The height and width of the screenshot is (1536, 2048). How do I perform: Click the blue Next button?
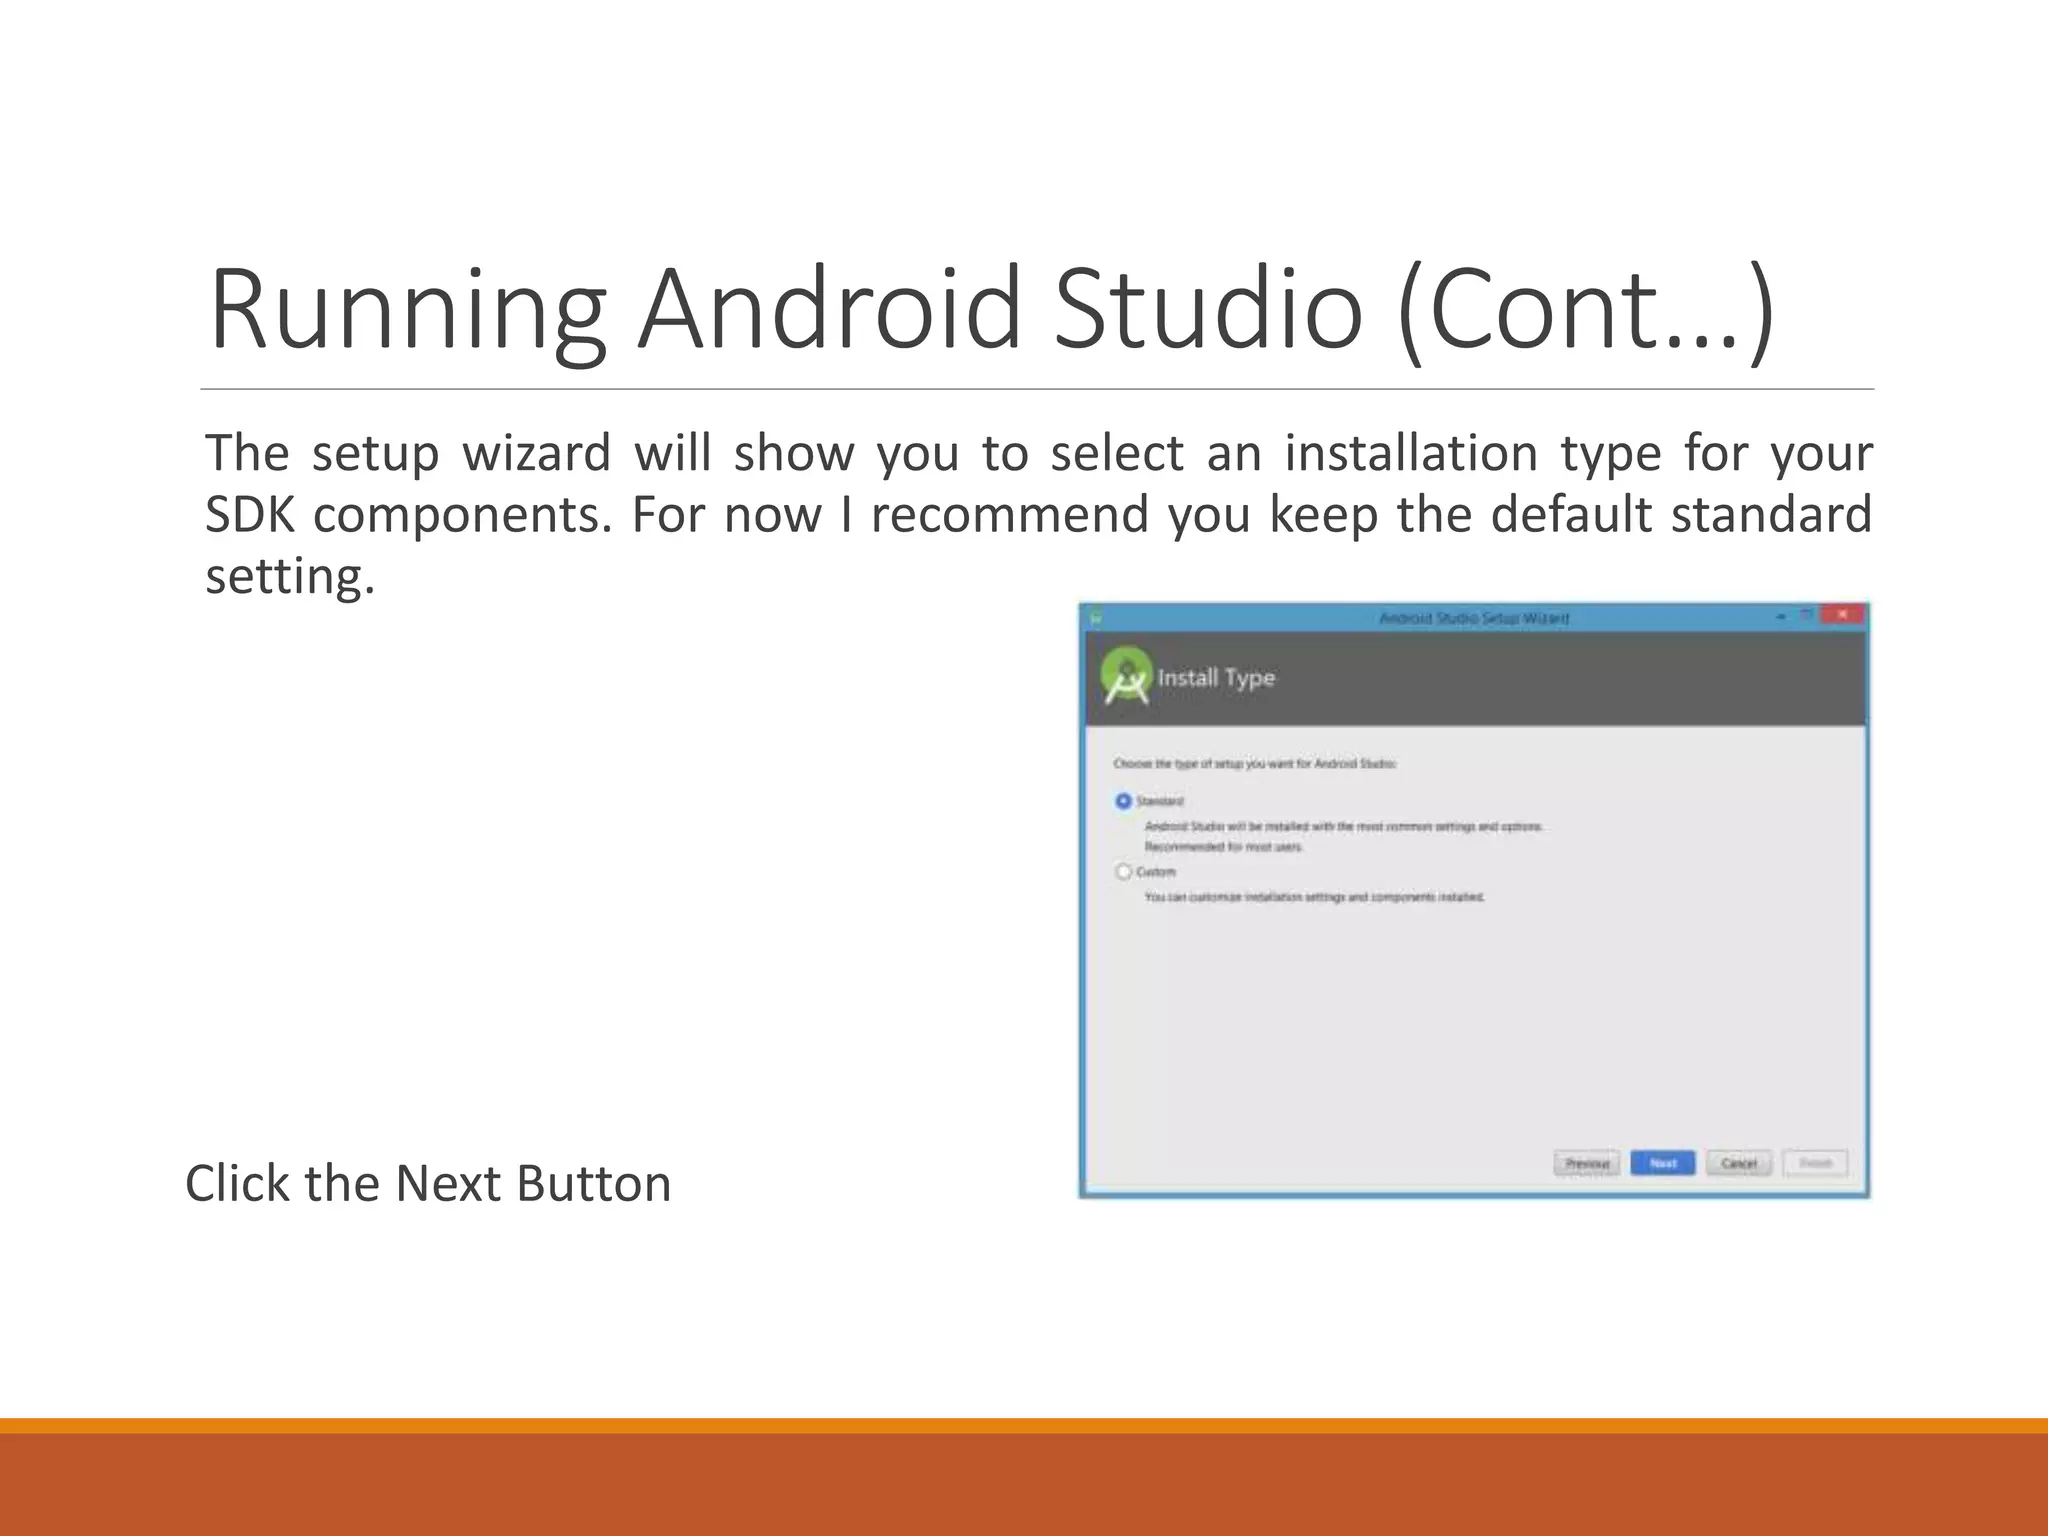point(1662,1163)
